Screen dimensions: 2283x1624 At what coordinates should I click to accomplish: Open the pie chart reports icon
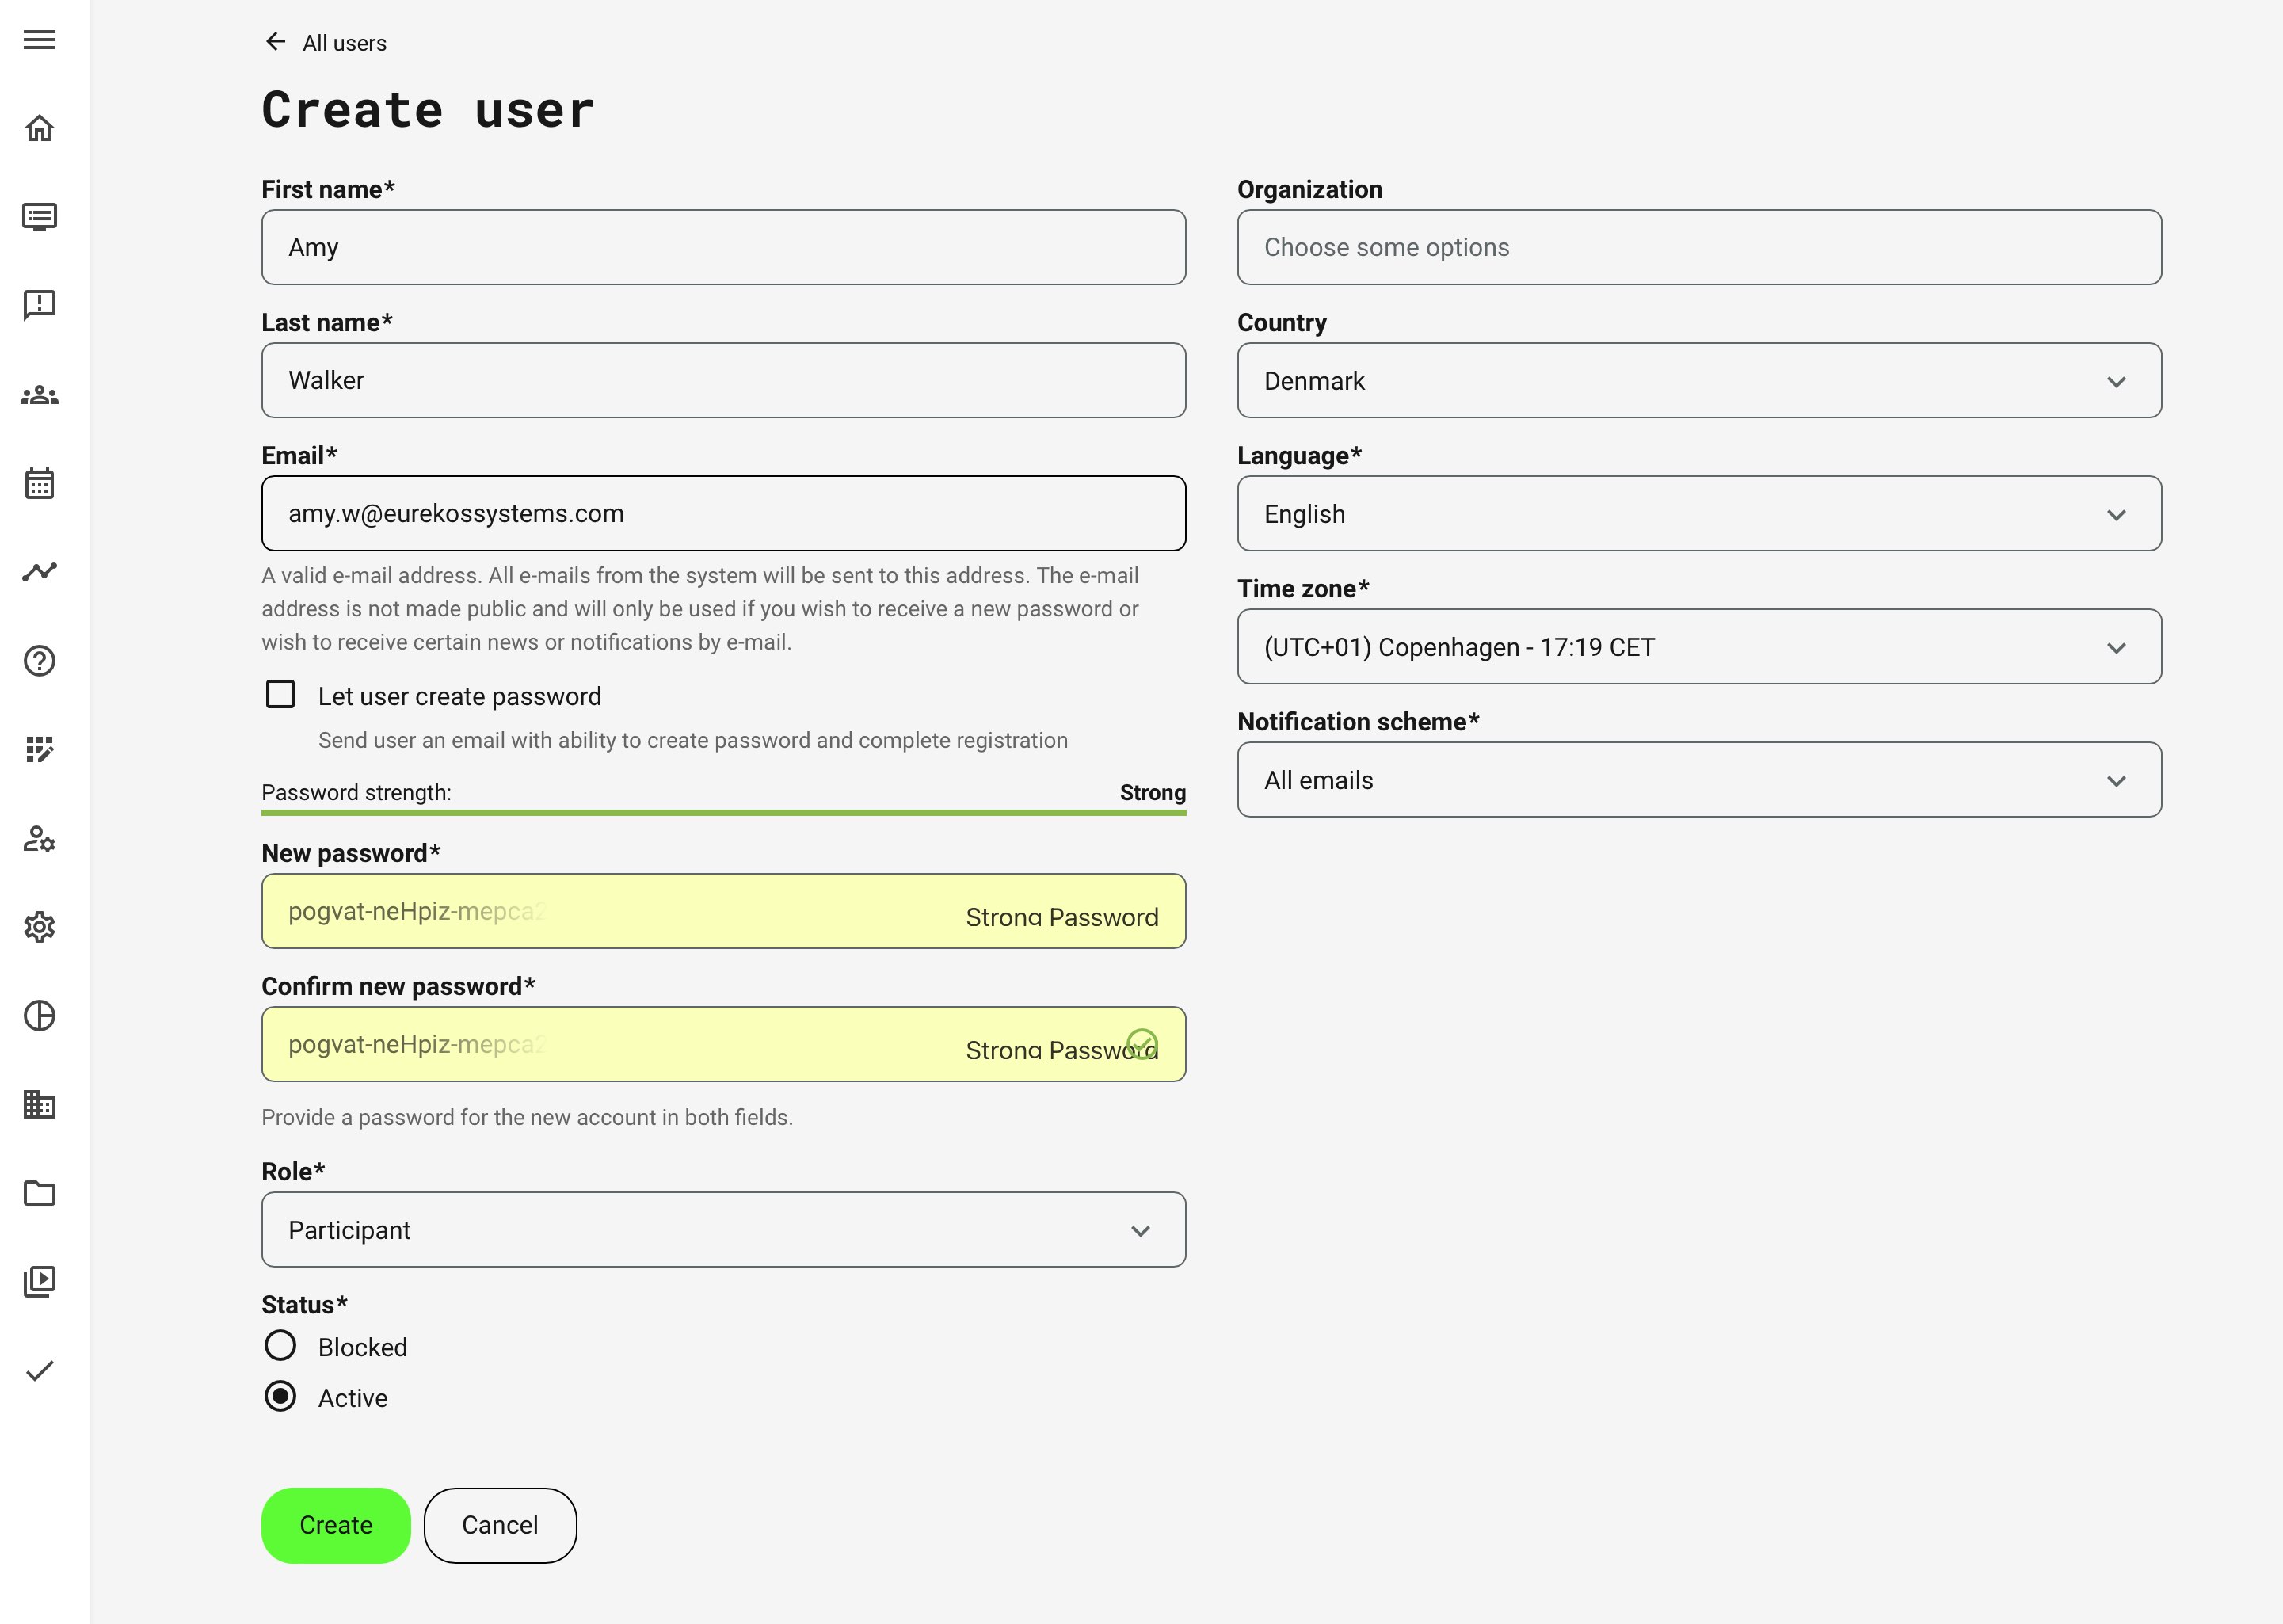point(39,1016)
